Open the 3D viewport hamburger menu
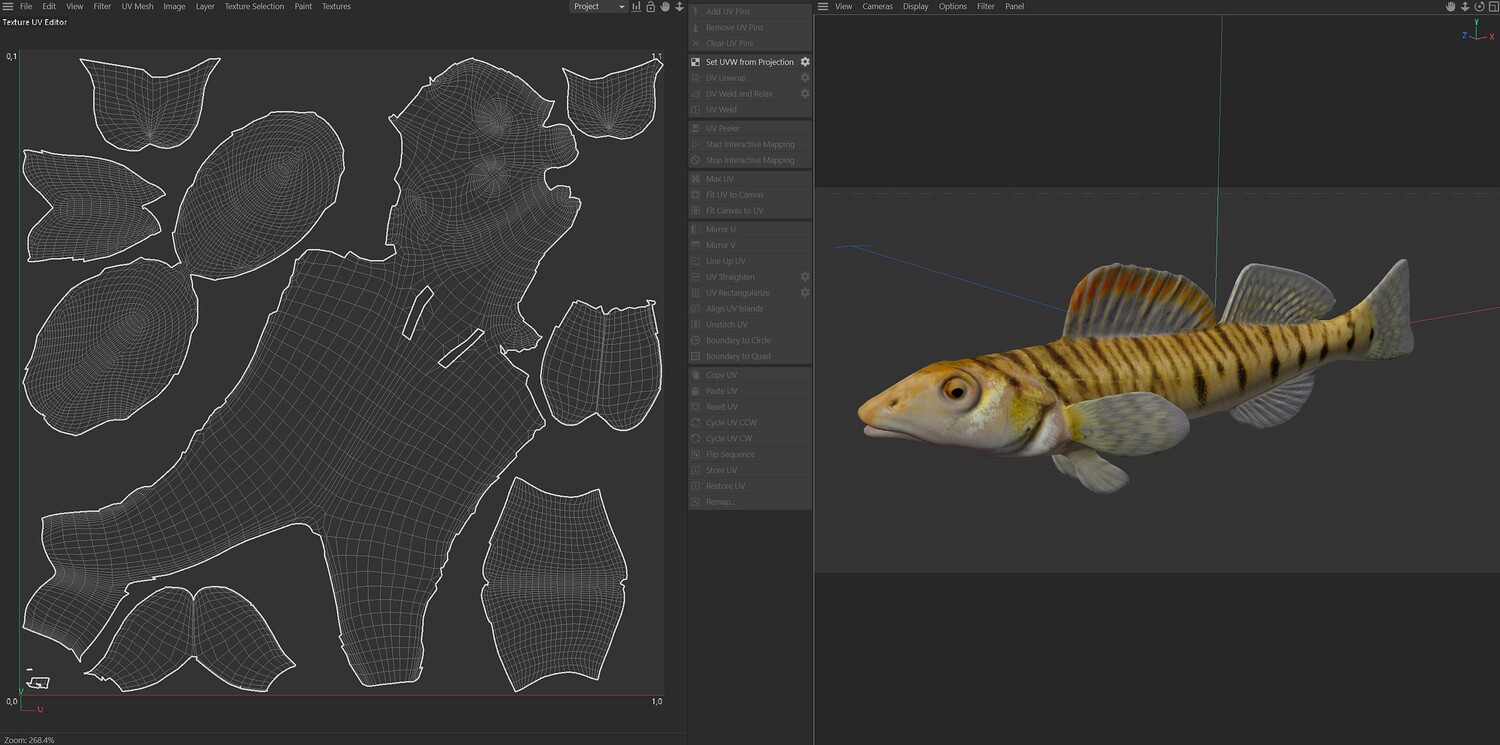This screenshot has height=745, width=1500. [823, 6]
